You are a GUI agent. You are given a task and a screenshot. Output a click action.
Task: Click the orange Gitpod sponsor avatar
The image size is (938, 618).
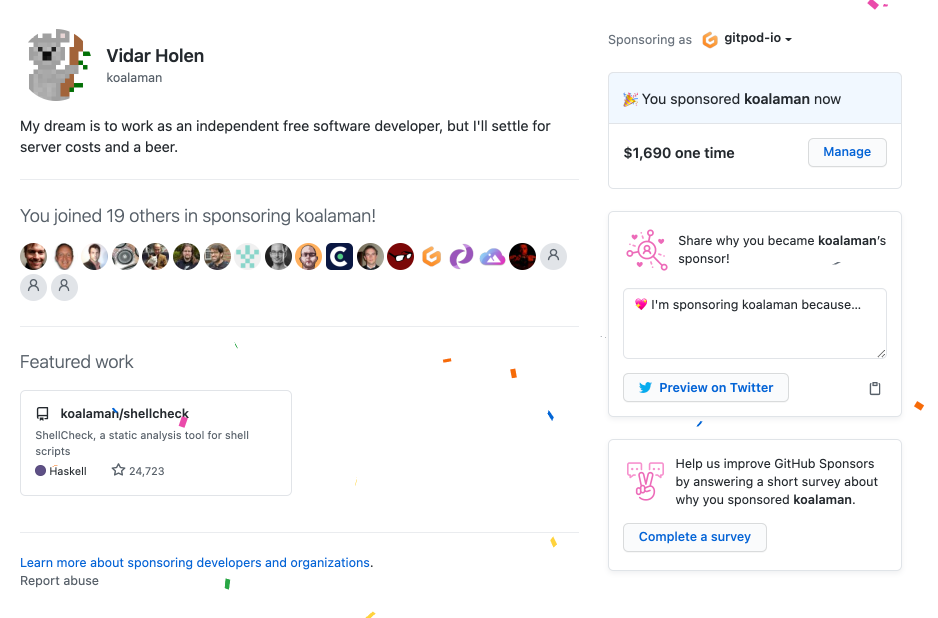[x=431, y=257]
